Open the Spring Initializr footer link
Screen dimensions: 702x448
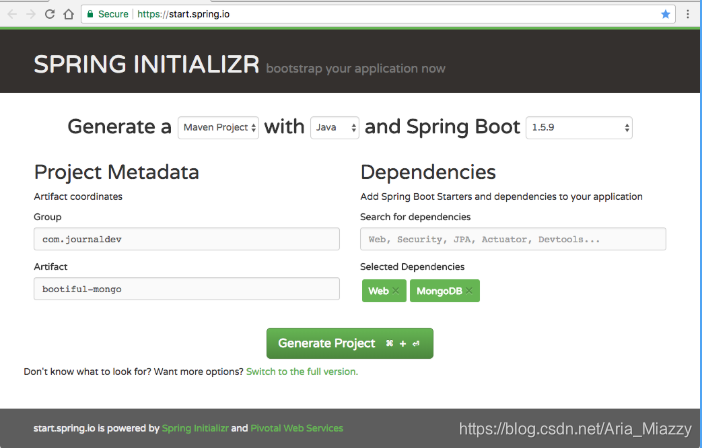pos(195,428)
